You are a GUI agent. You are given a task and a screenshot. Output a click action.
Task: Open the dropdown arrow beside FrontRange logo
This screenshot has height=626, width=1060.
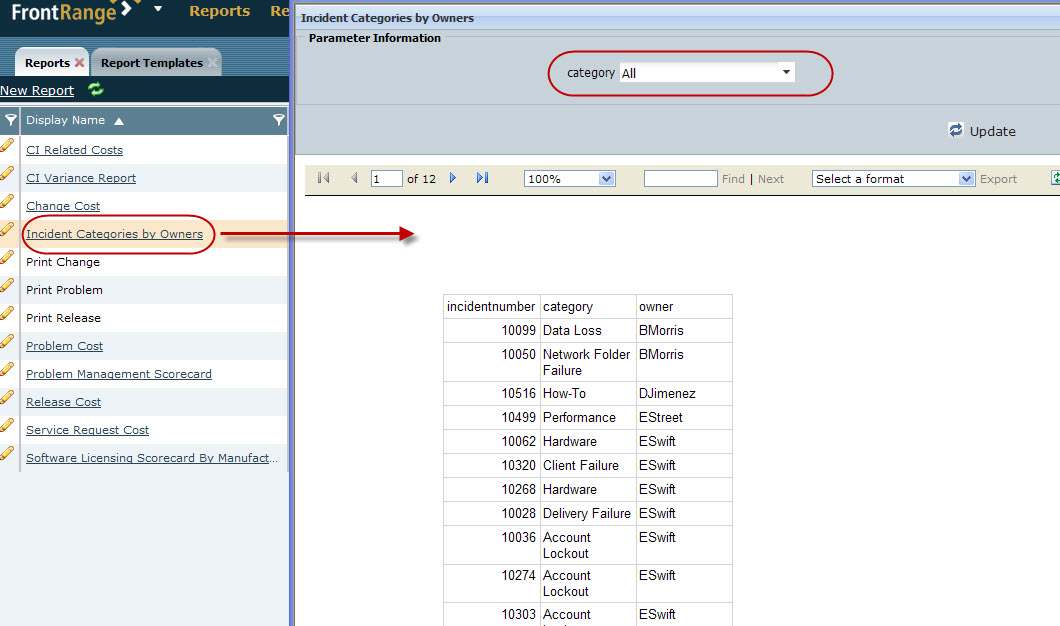[x=158, y=9]
